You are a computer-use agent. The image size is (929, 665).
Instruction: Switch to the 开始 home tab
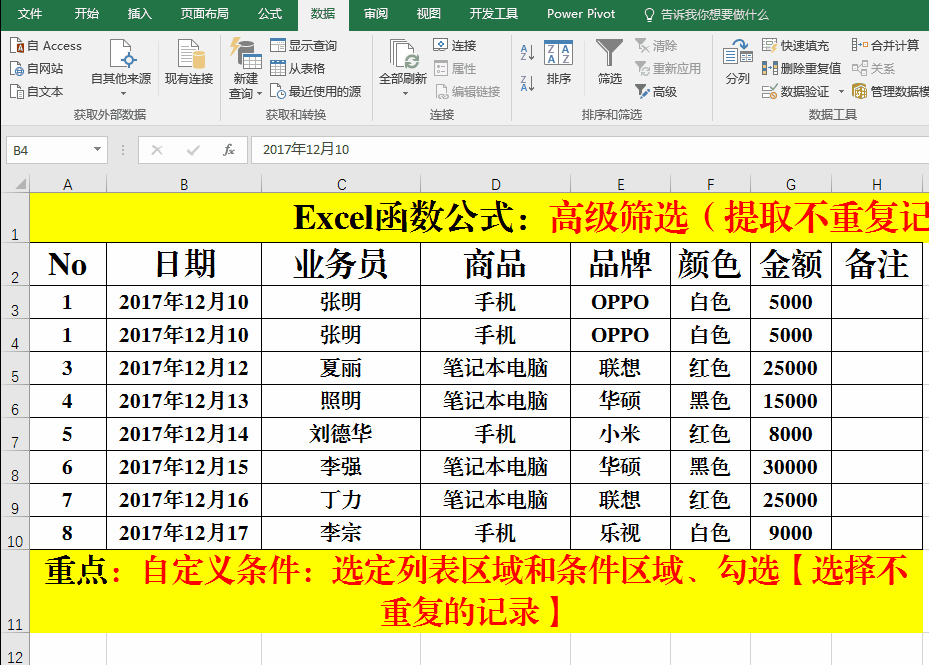coord(87,14)
